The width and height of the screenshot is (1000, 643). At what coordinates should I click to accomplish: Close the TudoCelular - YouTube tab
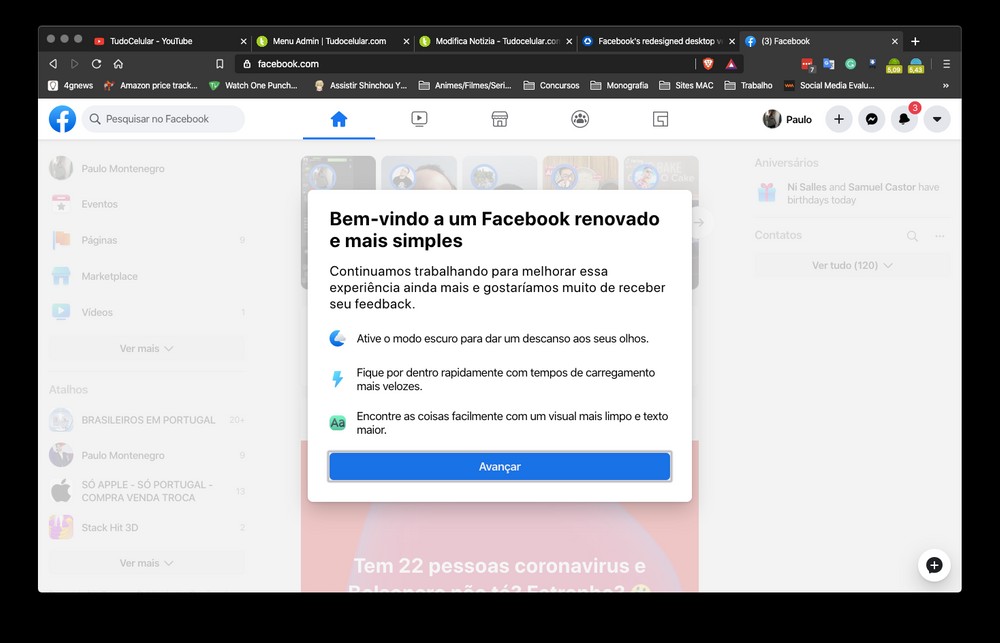click(x=243, y=41)
